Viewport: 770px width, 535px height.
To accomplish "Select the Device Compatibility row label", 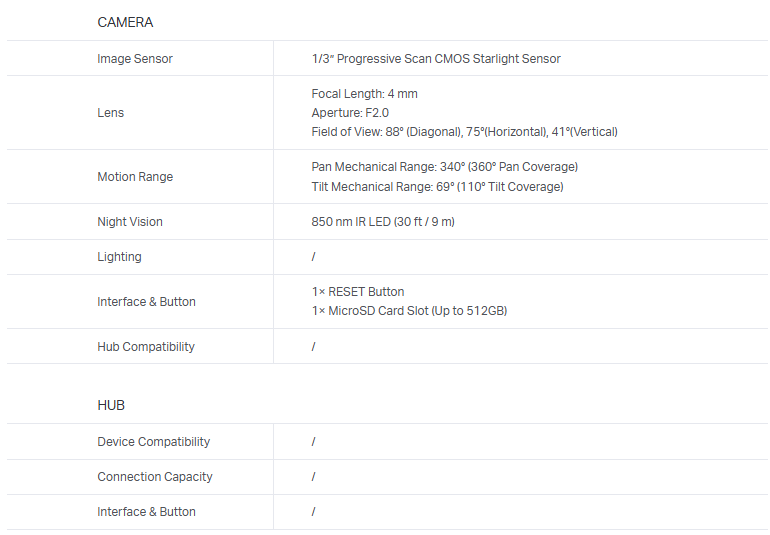I will (153, 442).
